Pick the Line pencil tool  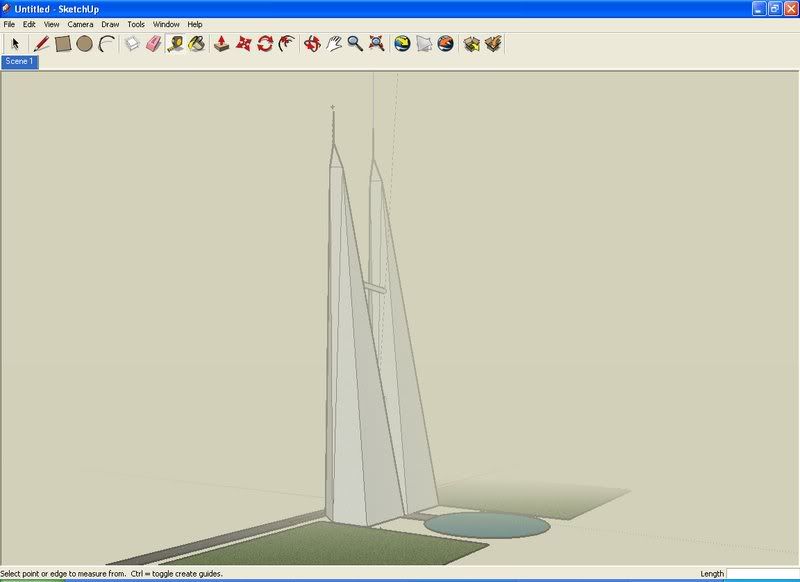(41, 44)
